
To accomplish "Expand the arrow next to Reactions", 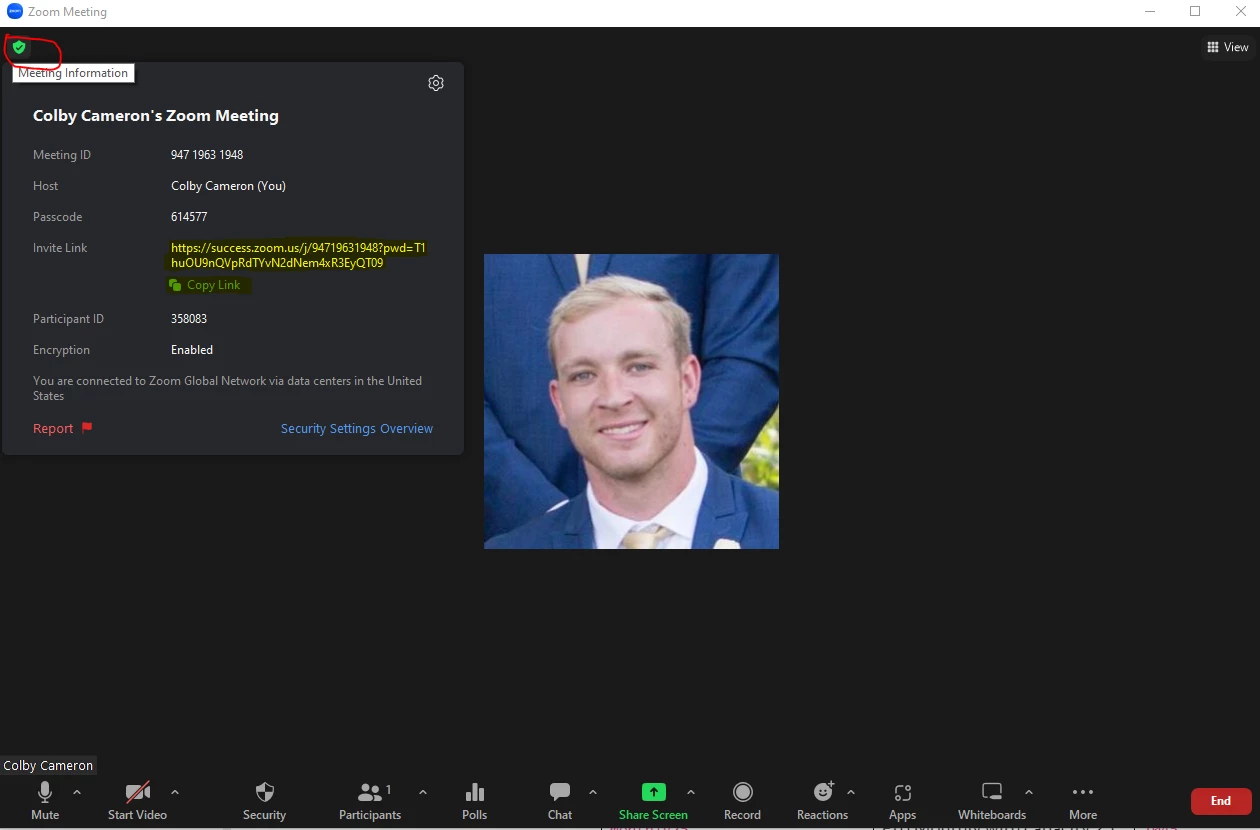I will pos(851,792).
